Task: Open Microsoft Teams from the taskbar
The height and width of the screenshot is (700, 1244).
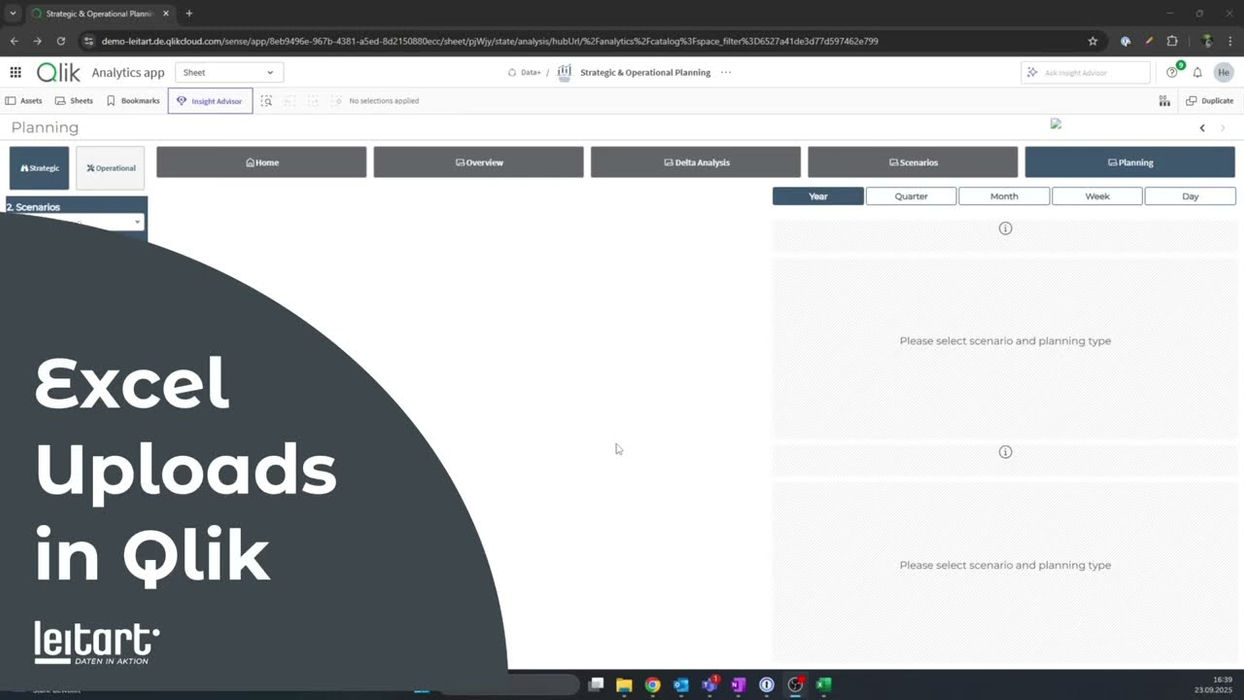Action: click(710, 685)
